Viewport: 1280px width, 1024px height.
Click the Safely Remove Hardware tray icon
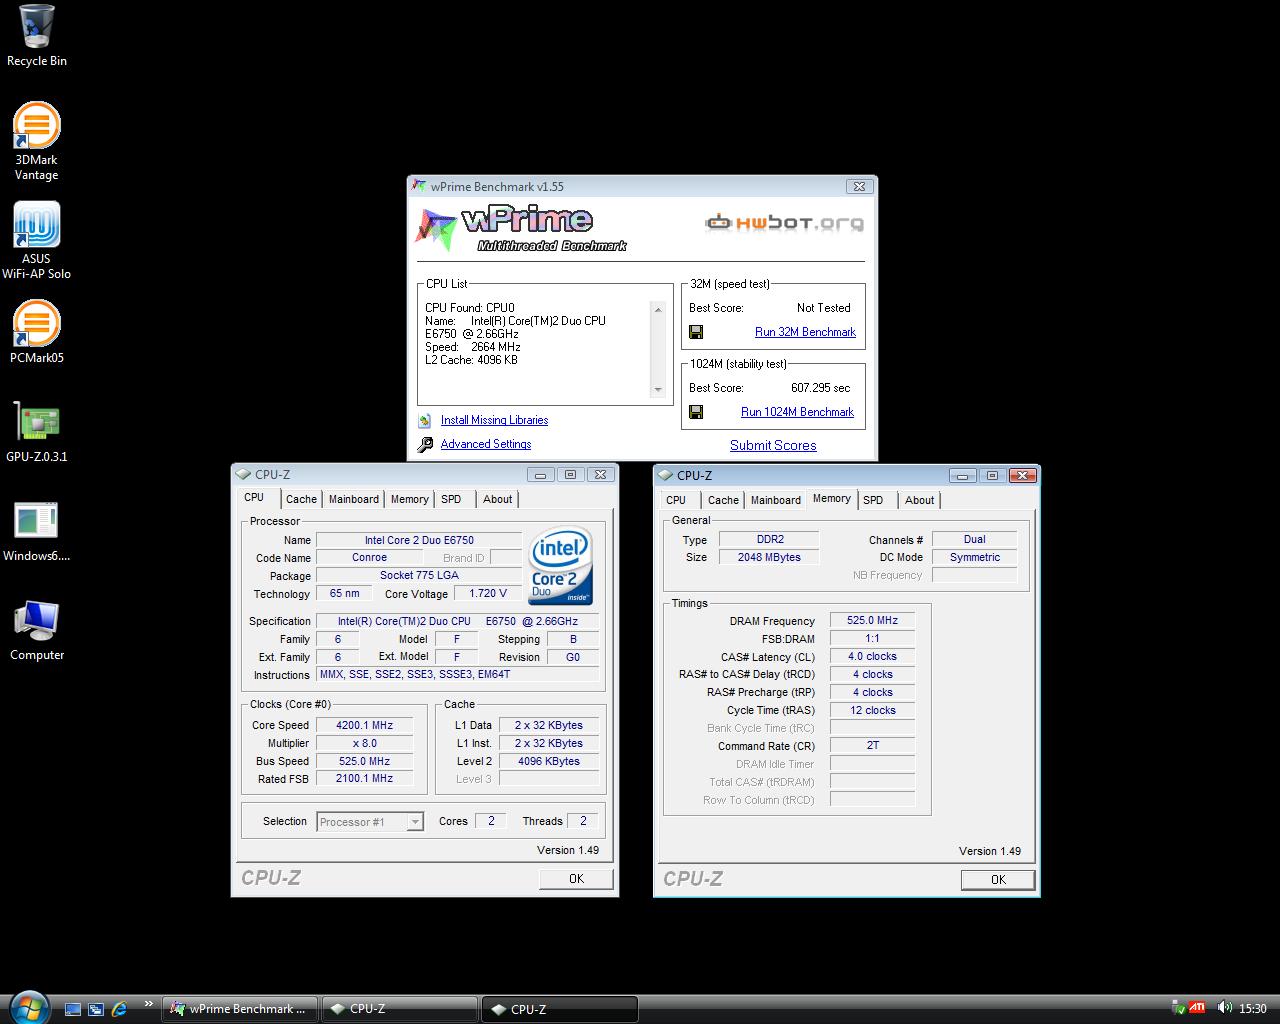pyautogui.click(x=1179, y=1009)
